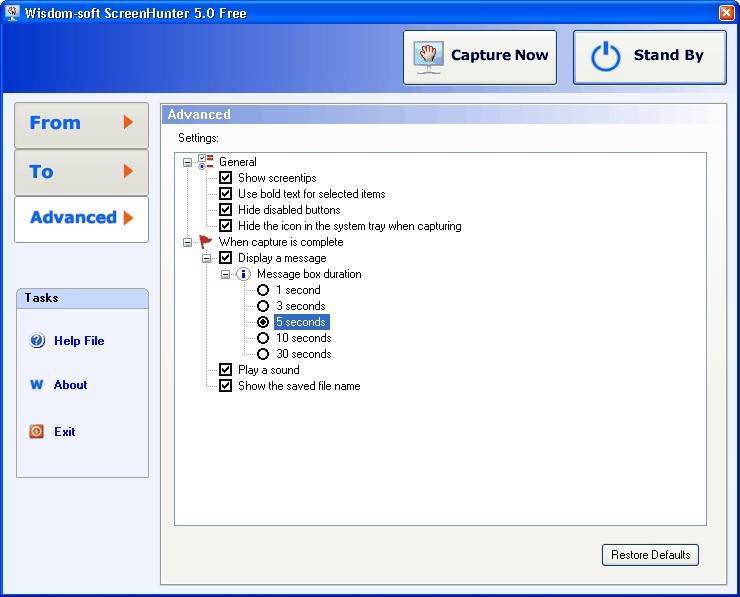740x597 pixels.
Task: Select the Advanced tab
Action: (81, 219)
